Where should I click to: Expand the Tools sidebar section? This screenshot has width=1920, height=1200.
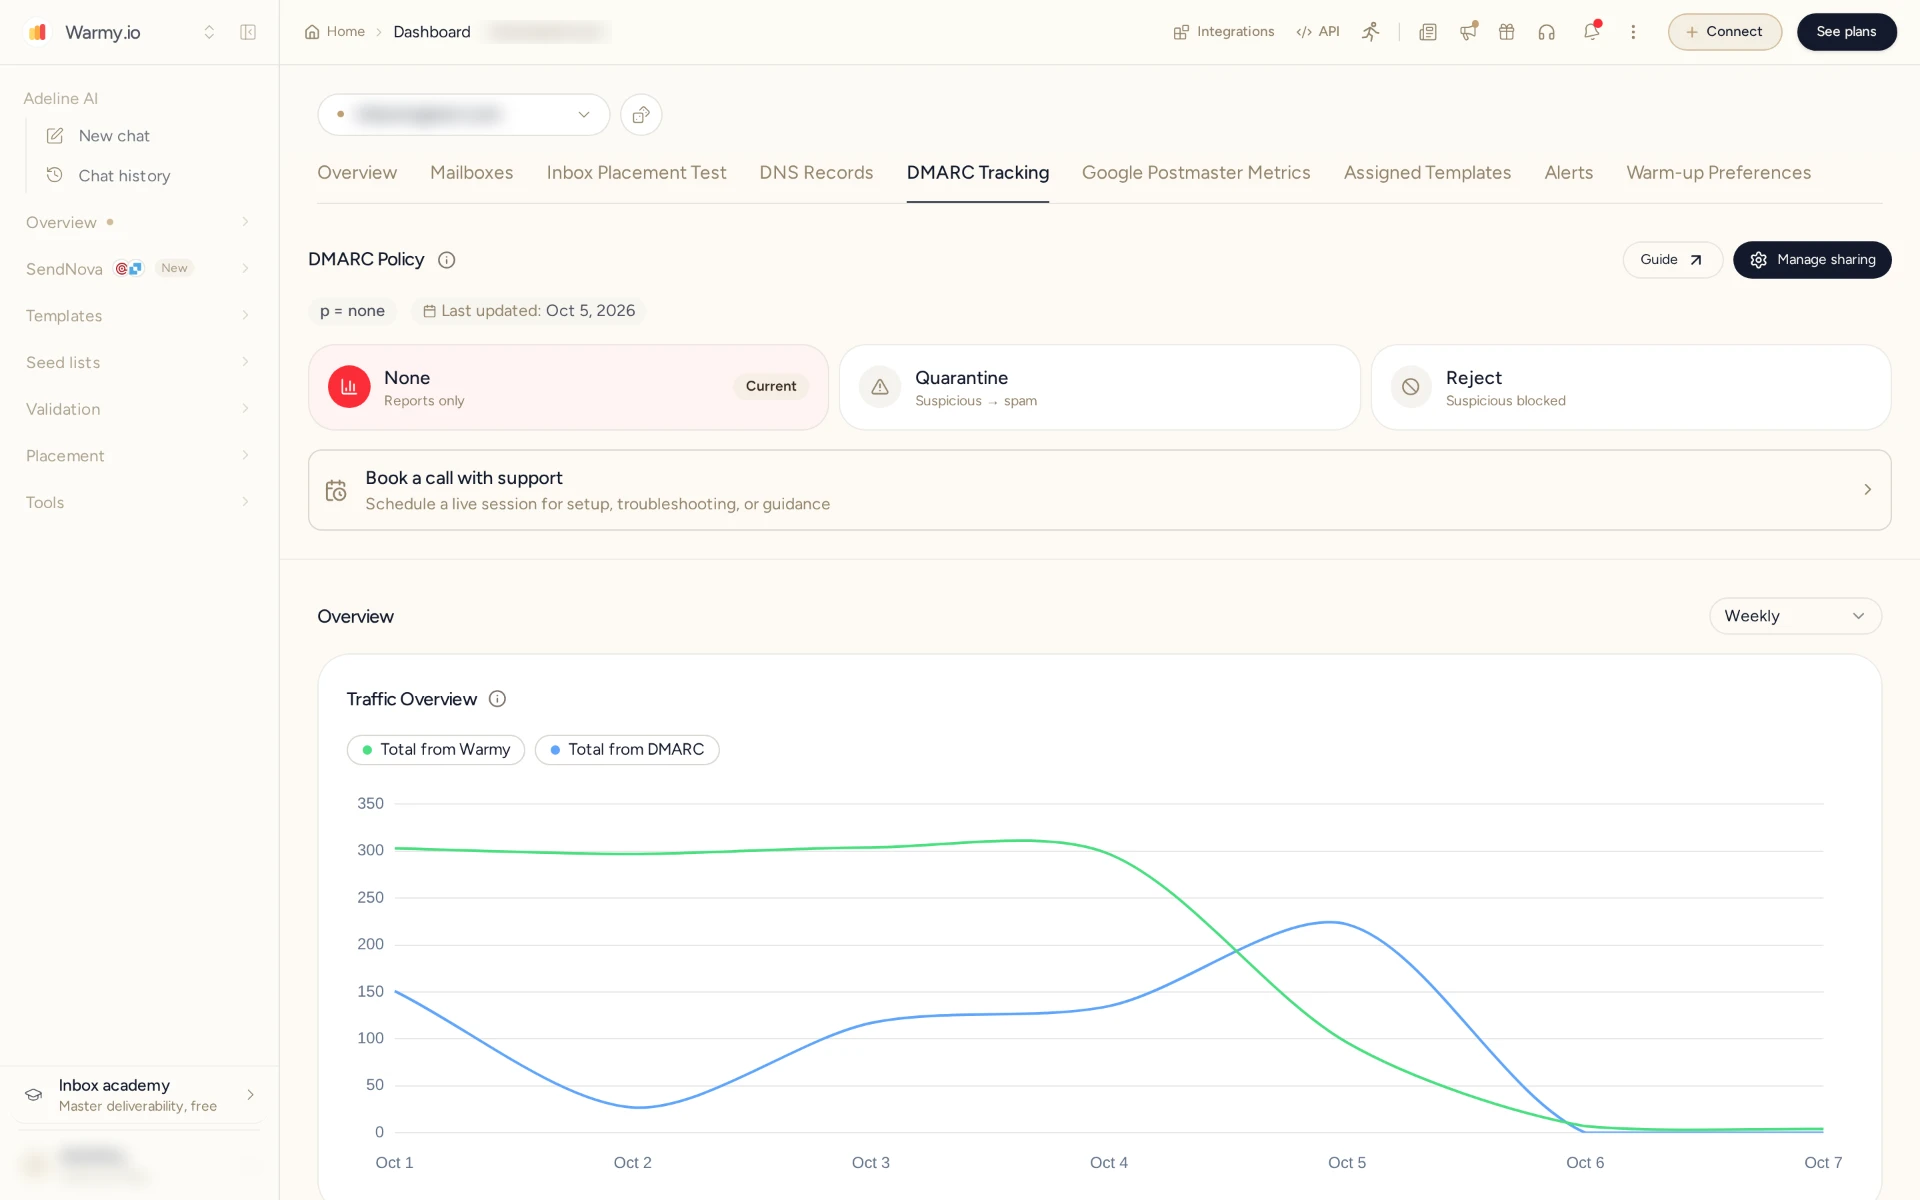click(138, 502)
